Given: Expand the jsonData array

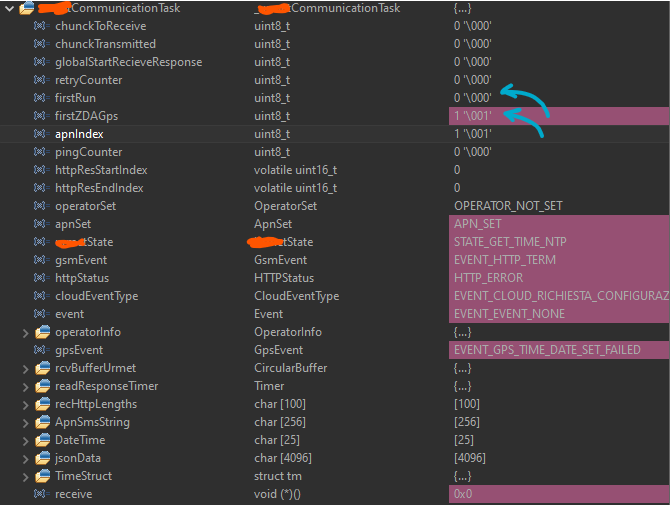Looking at the screenshot, I should pos(26,458).
